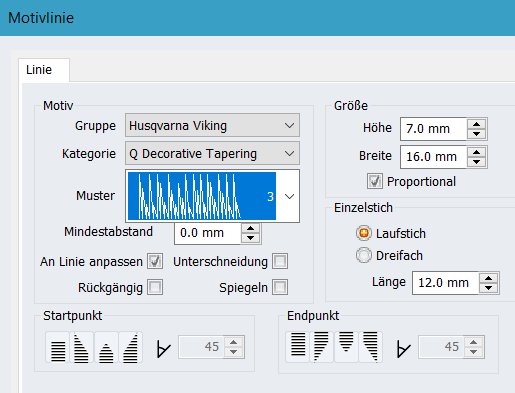Toggle the Proportional checkbox
Screen dimensions: 515x393
[x=375, y=181]
